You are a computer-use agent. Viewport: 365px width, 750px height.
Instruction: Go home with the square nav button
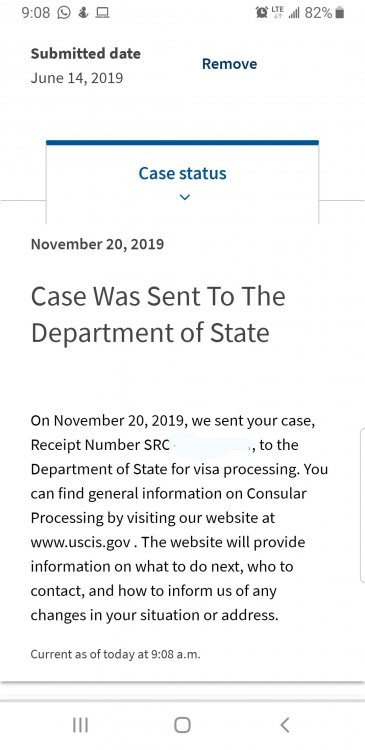click(x=182, y=726)
